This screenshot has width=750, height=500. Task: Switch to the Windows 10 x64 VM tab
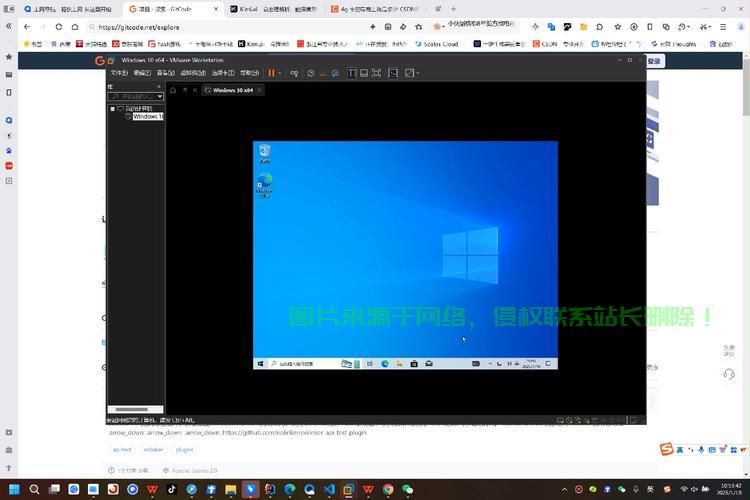point(230,90)
